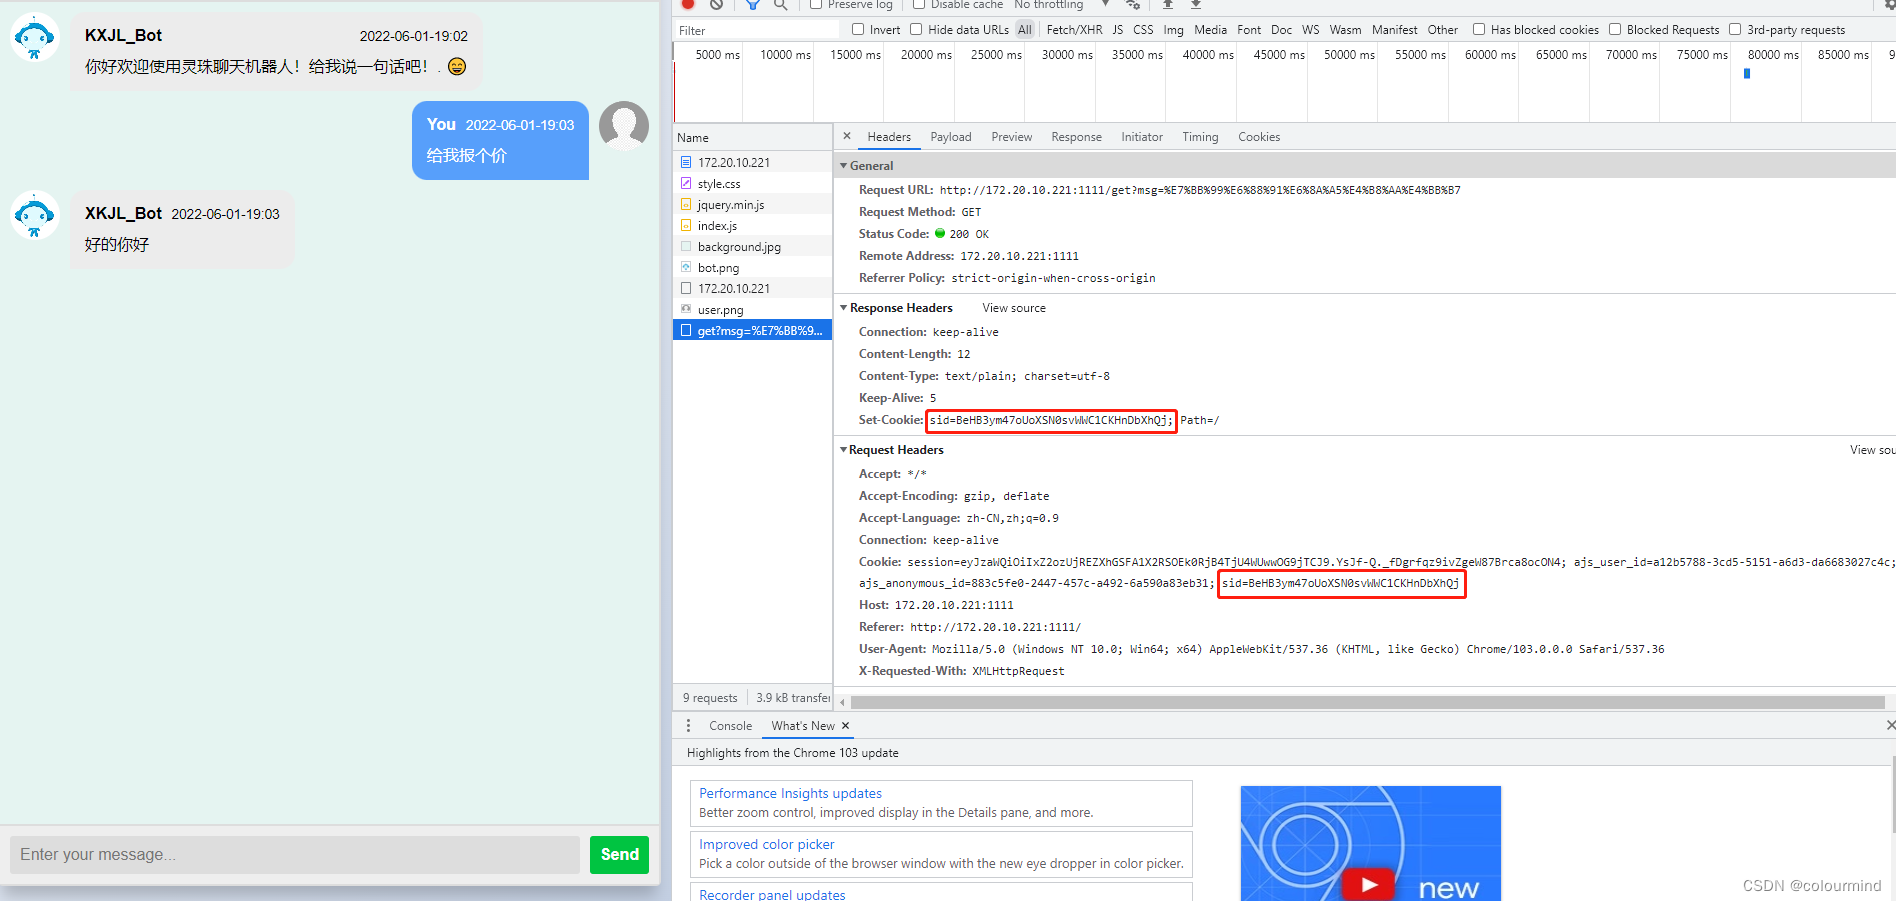Viewport: 1896px width, 901px height.
Task: Open the Response tab
Action: [x=1077, y=137]
